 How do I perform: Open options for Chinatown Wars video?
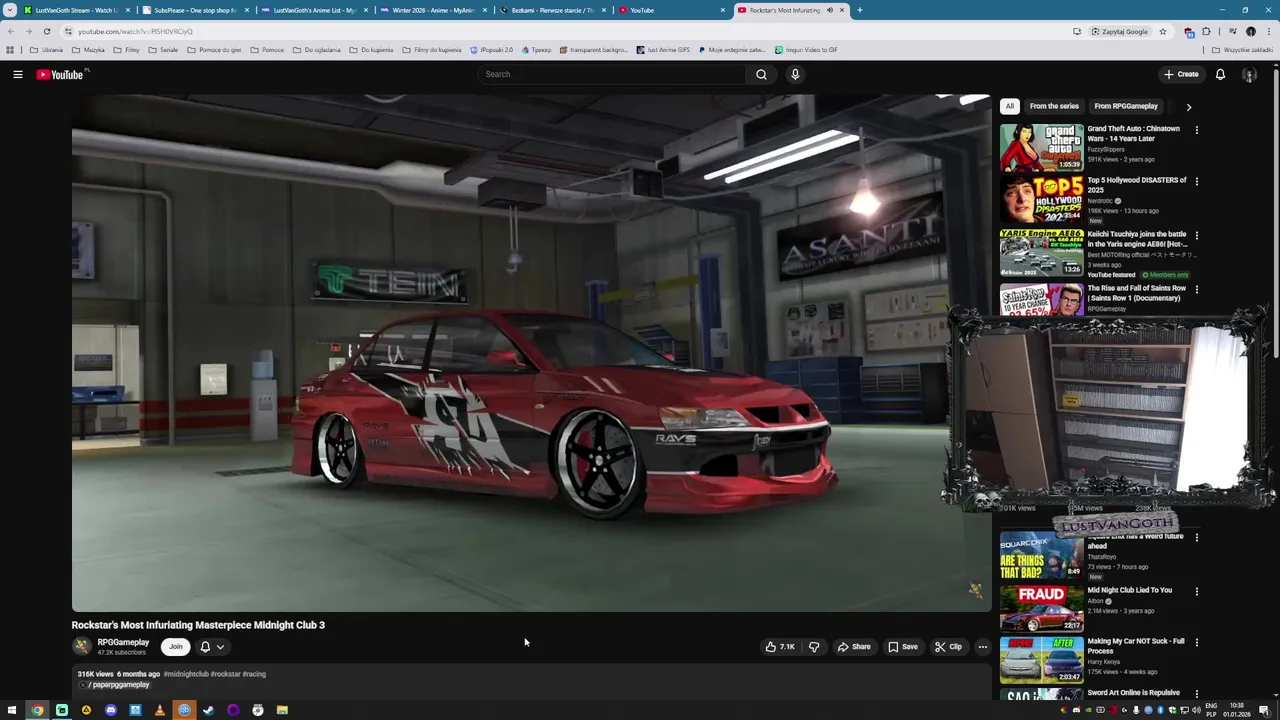pos(1196,130)
